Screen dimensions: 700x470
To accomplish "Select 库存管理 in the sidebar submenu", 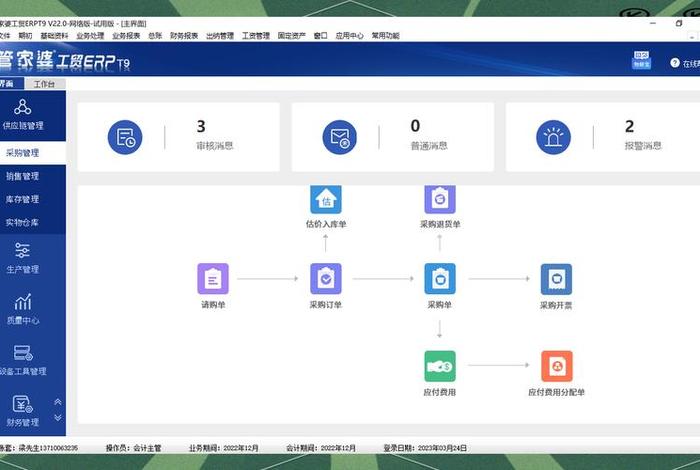I will 33,199.
